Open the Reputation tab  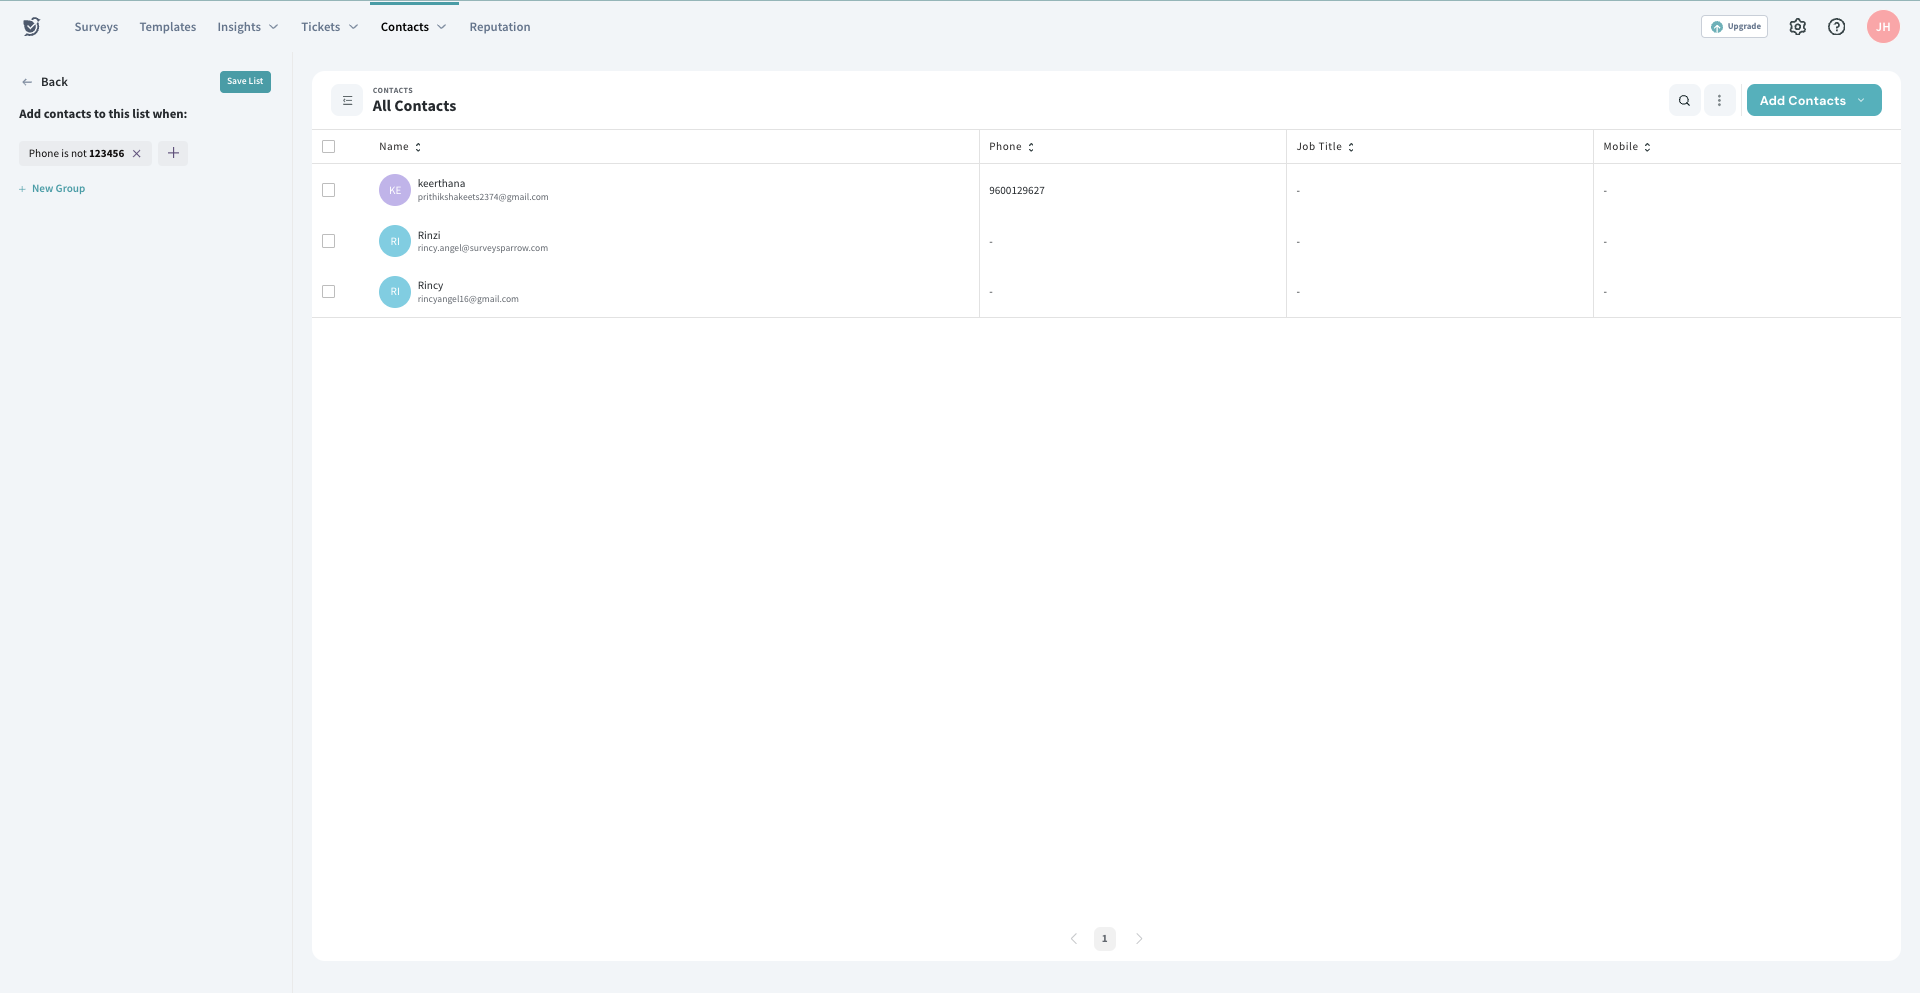499,27
